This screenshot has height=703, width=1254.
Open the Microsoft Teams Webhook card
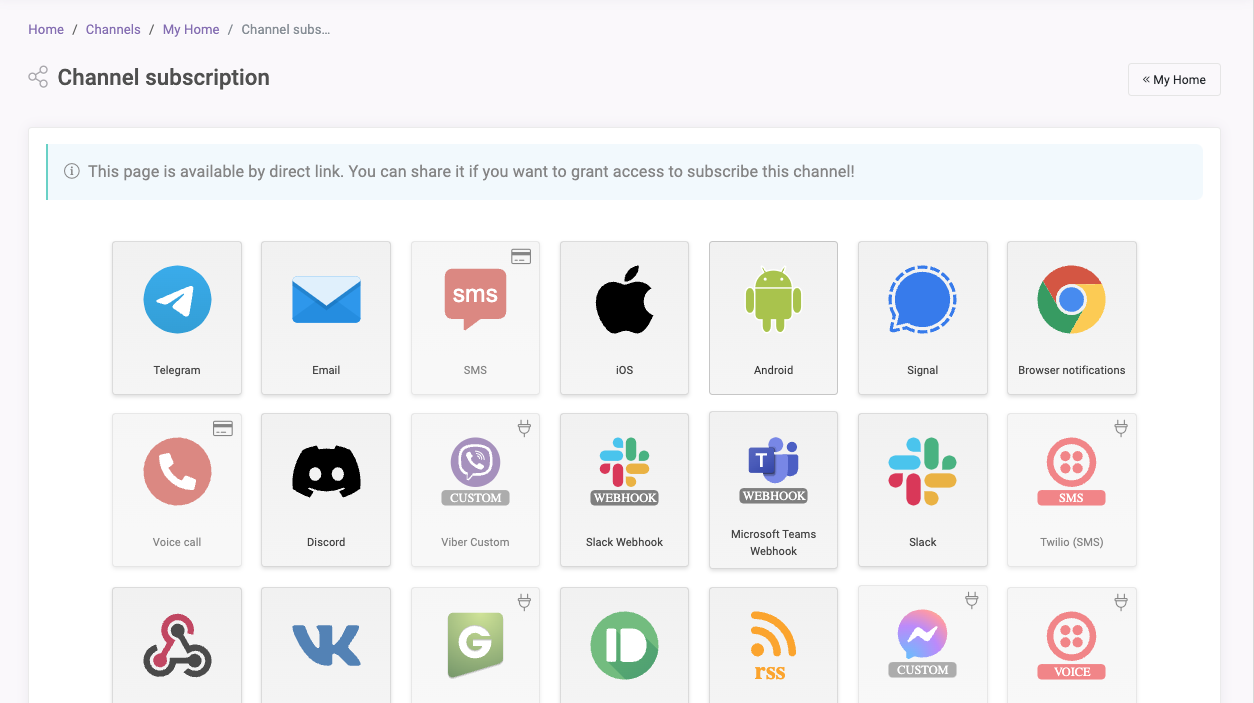click(773, 490)
